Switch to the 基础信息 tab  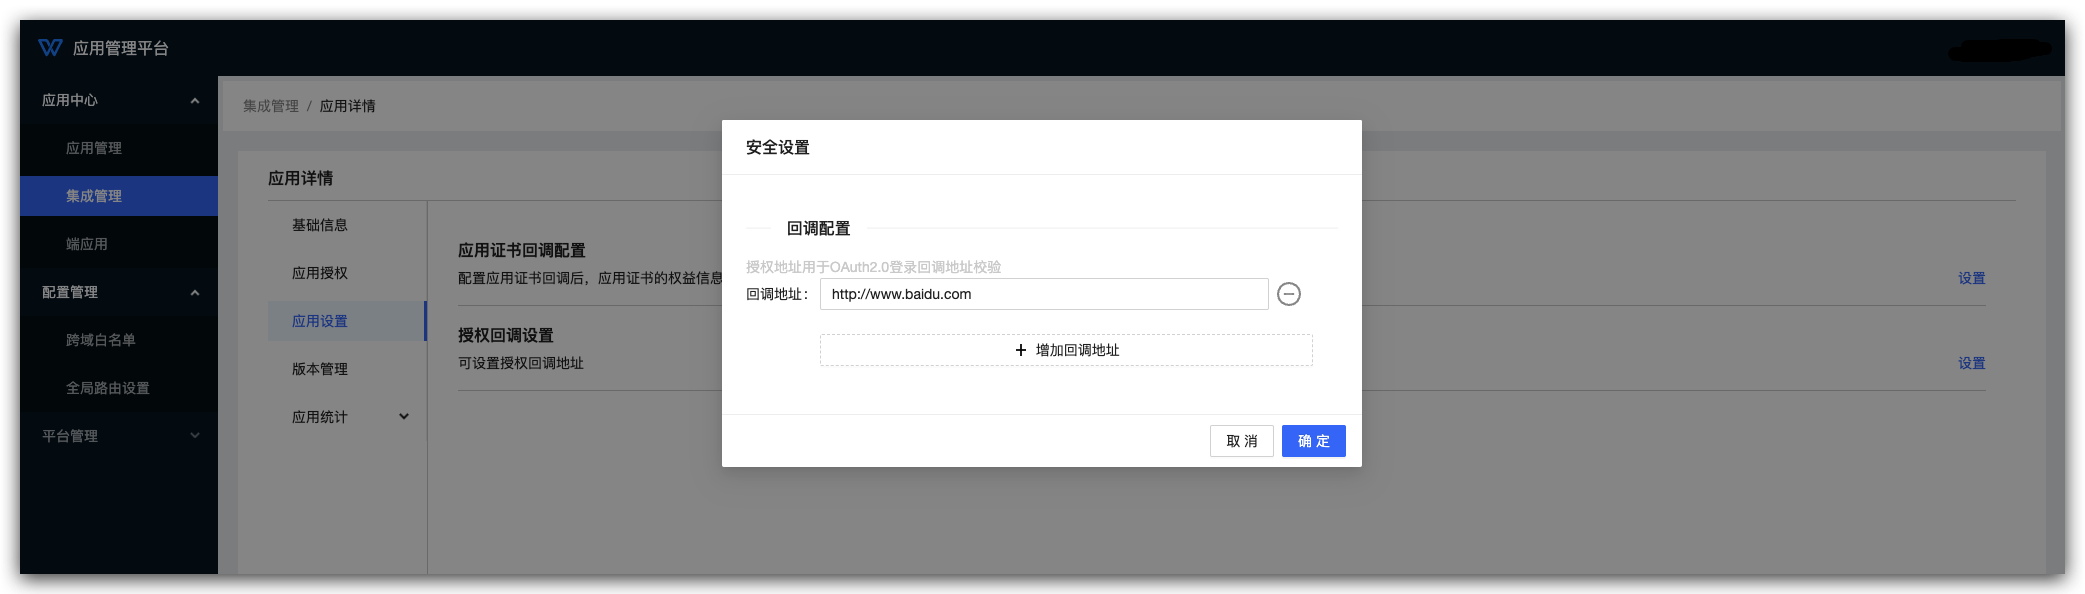click(x=320, y=225)
